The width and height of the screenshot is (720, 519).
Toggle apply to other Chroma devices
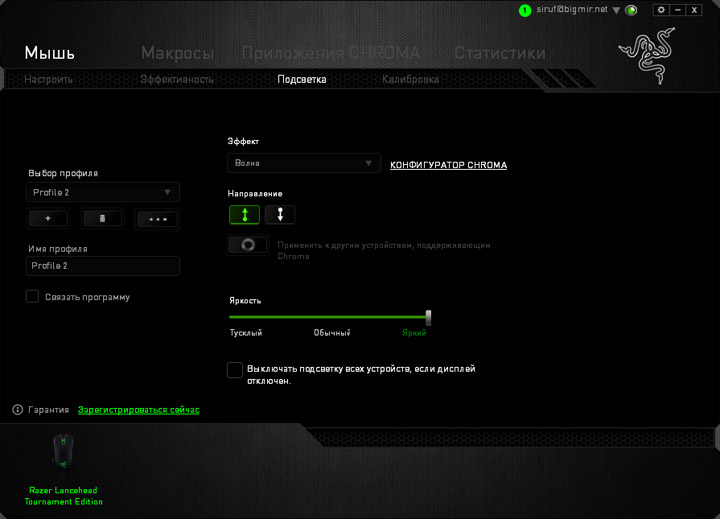(x=248, y=245)
